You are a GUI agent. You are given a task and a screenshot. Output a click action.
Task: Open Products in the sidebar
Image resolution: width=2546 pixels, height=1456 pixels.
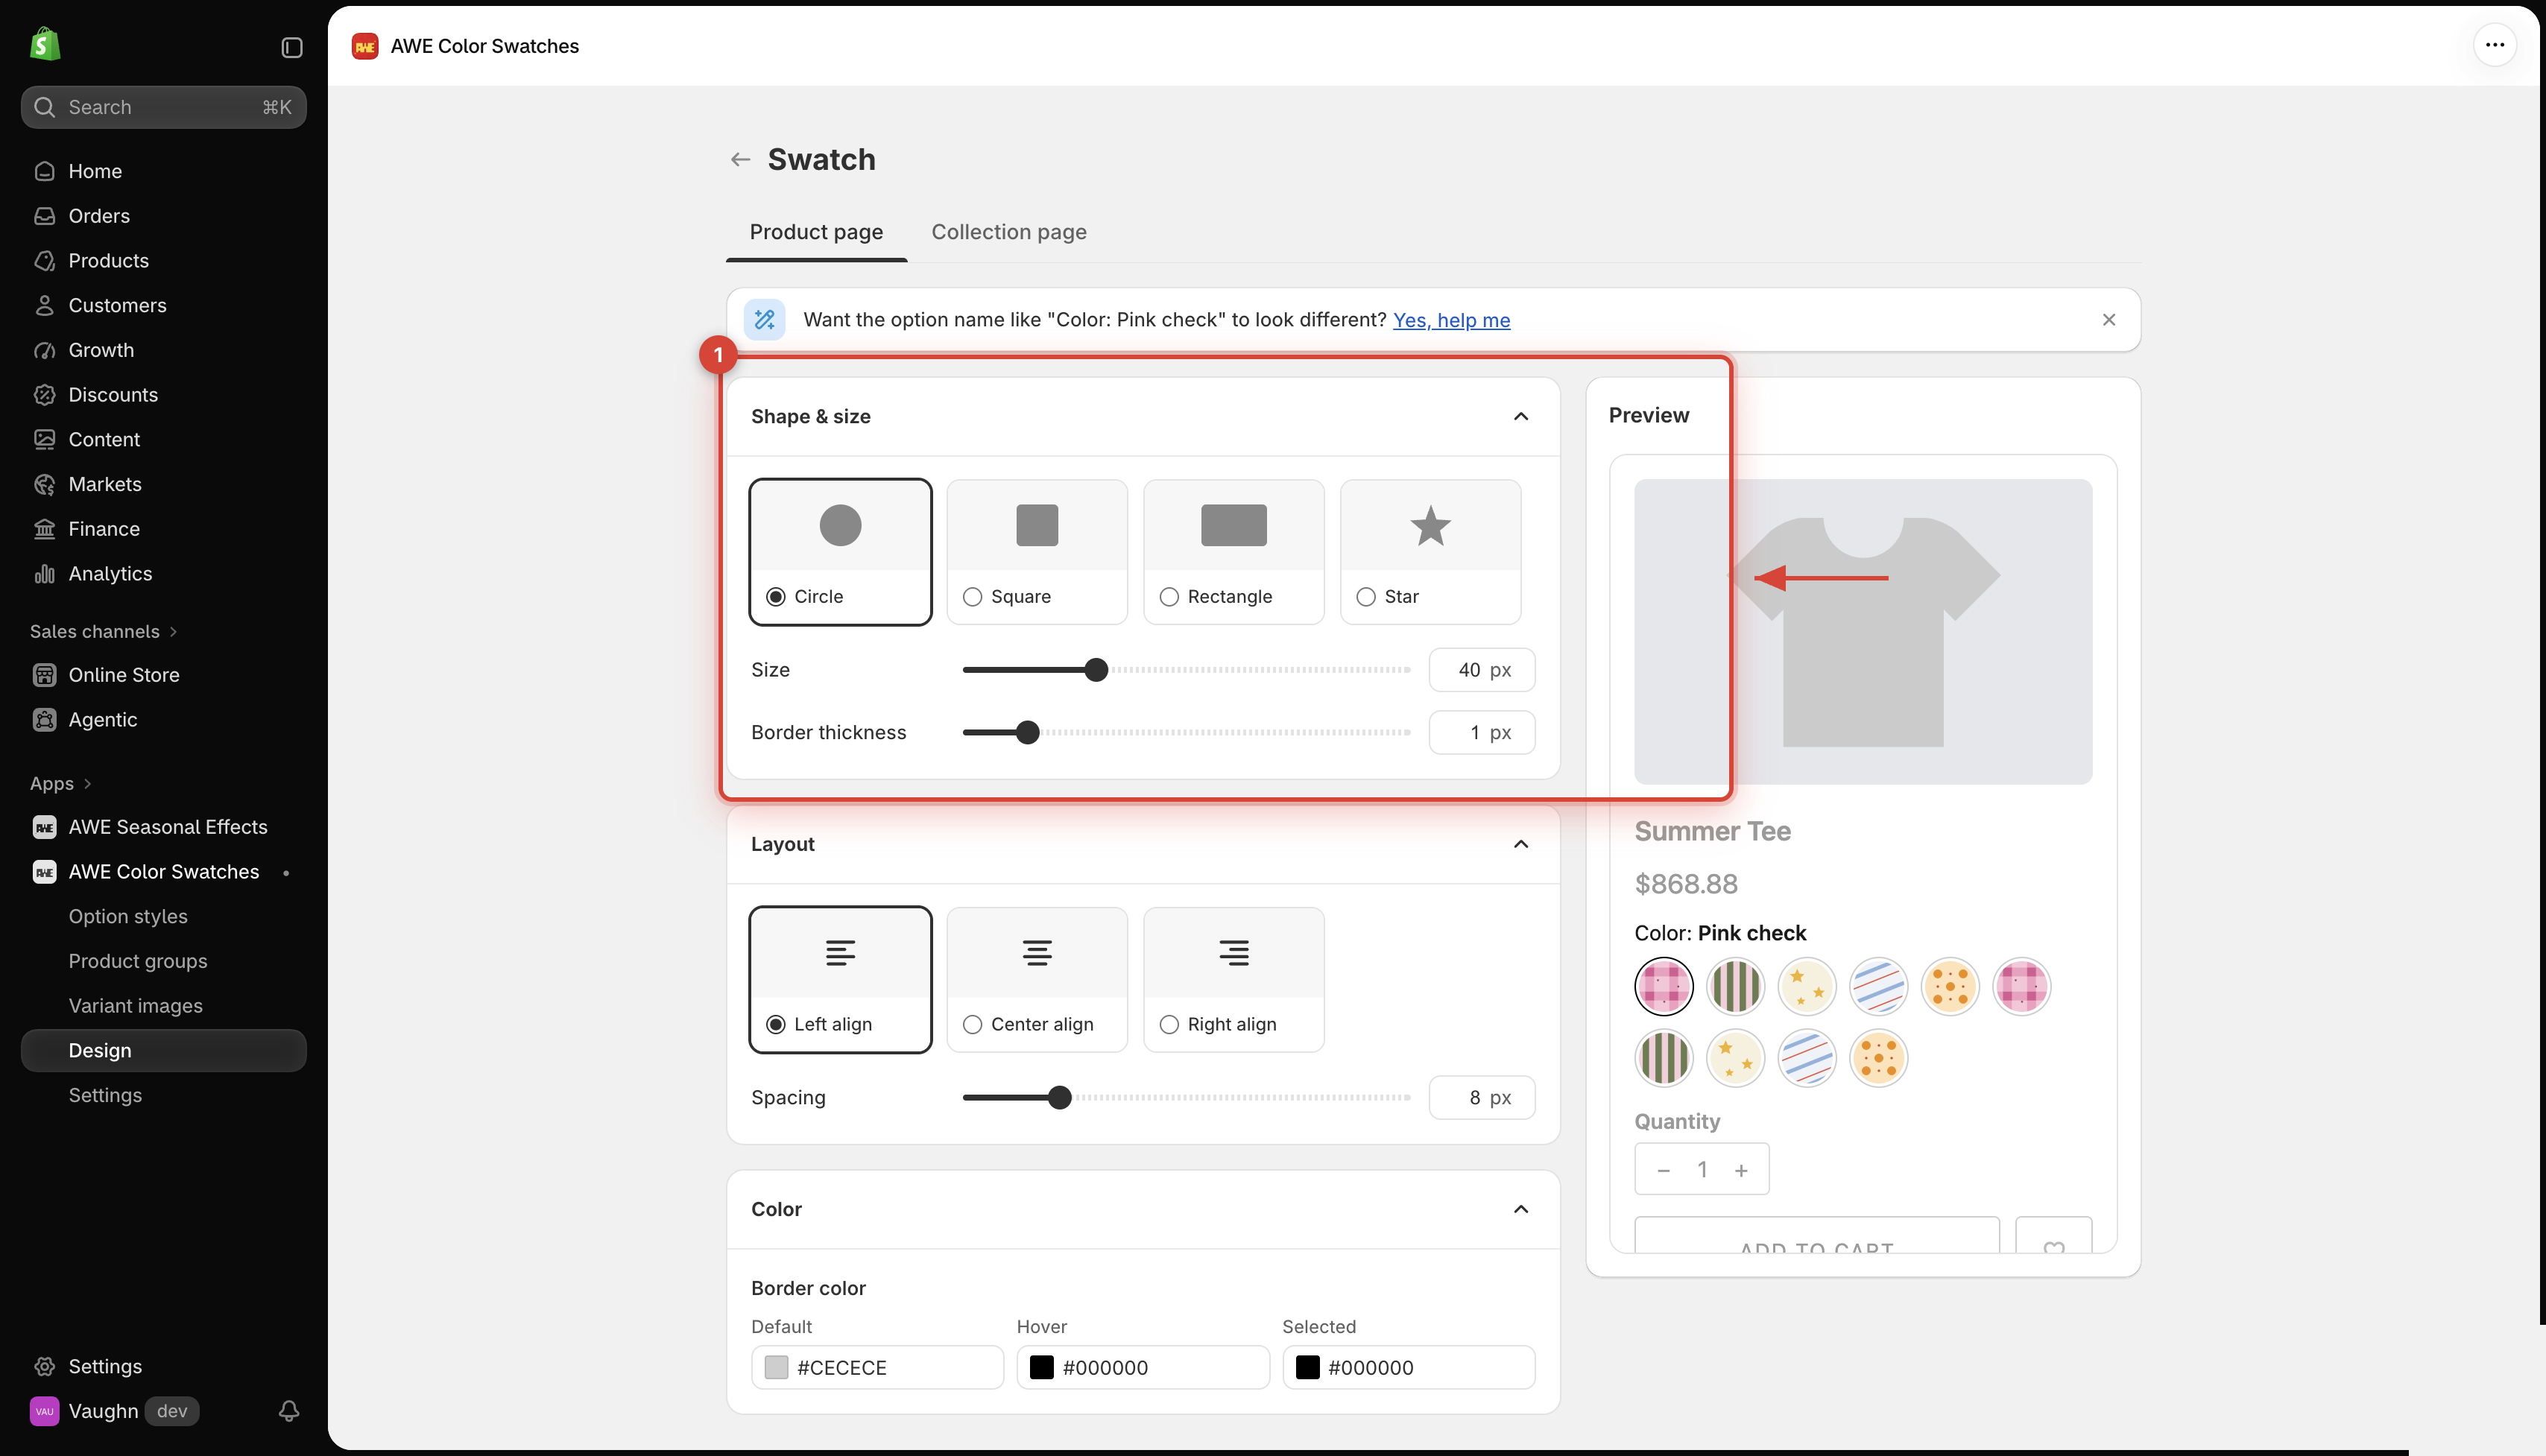(164, 260)
